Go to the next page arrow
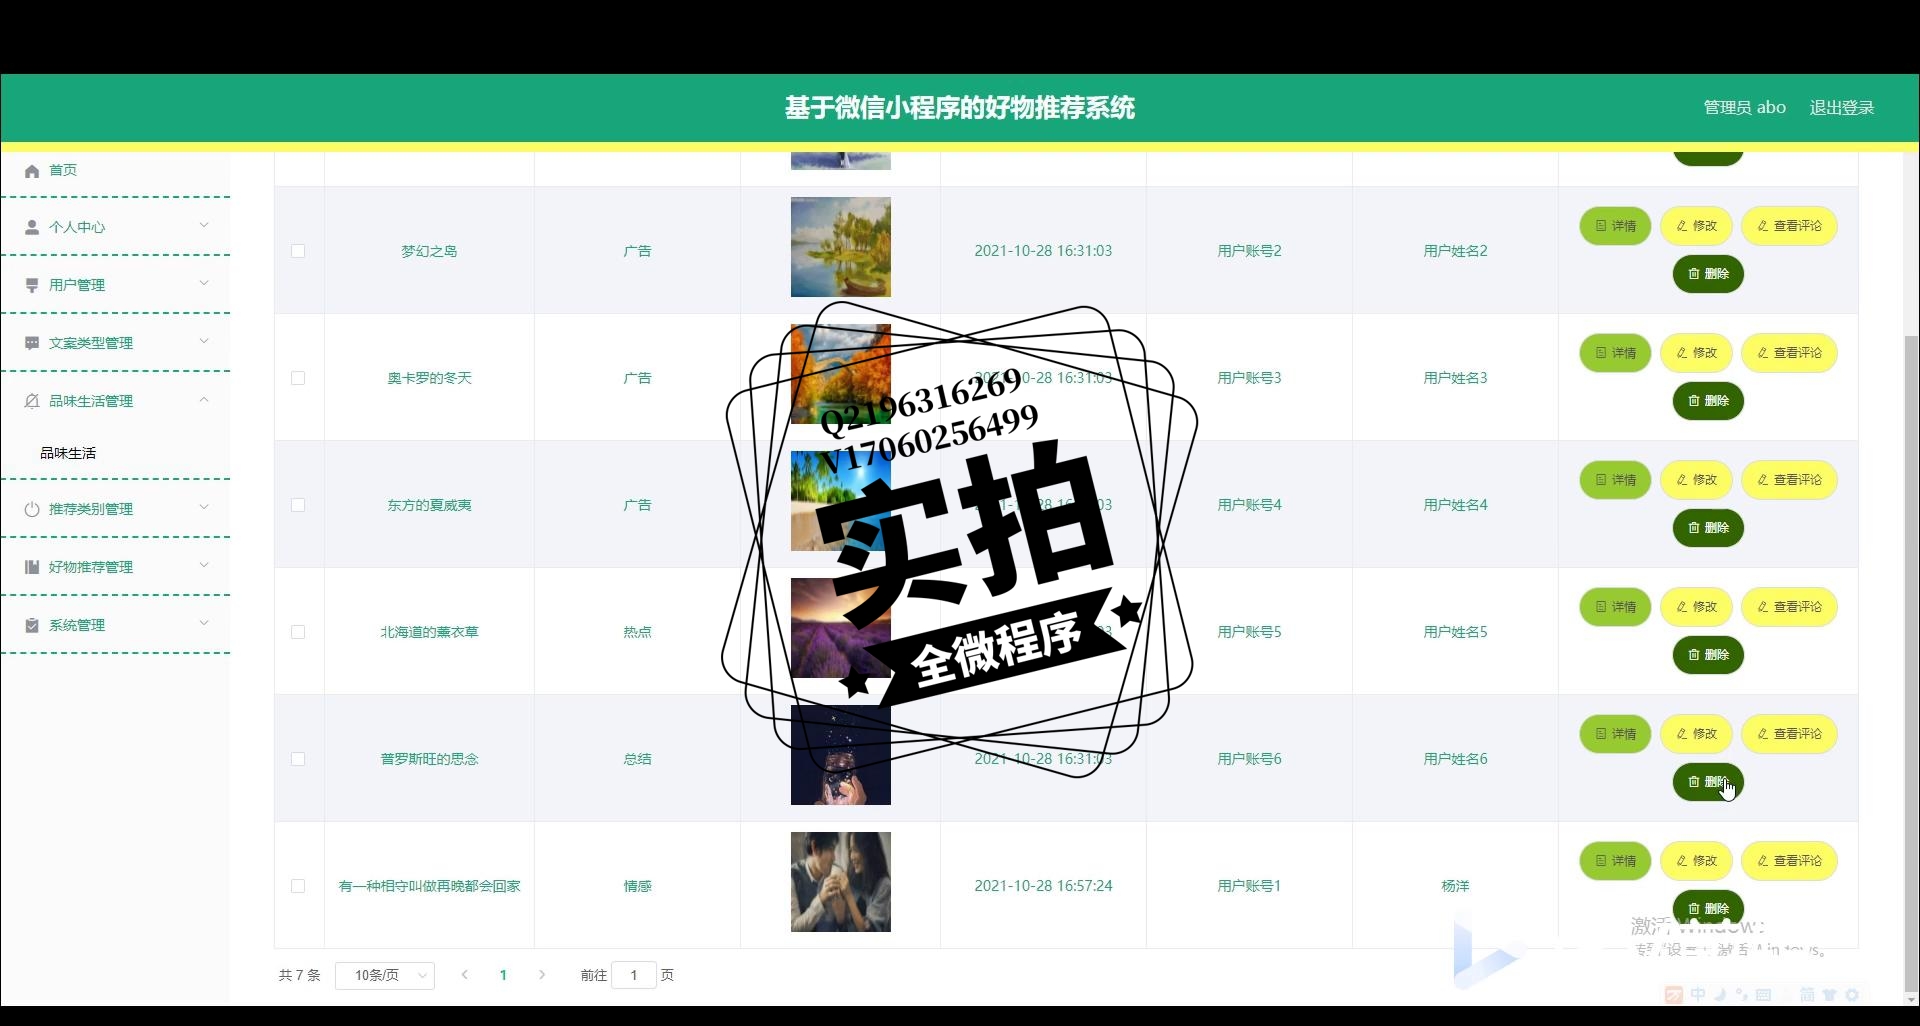Viewport: 1920px width, 1026px height. point(542,975)
